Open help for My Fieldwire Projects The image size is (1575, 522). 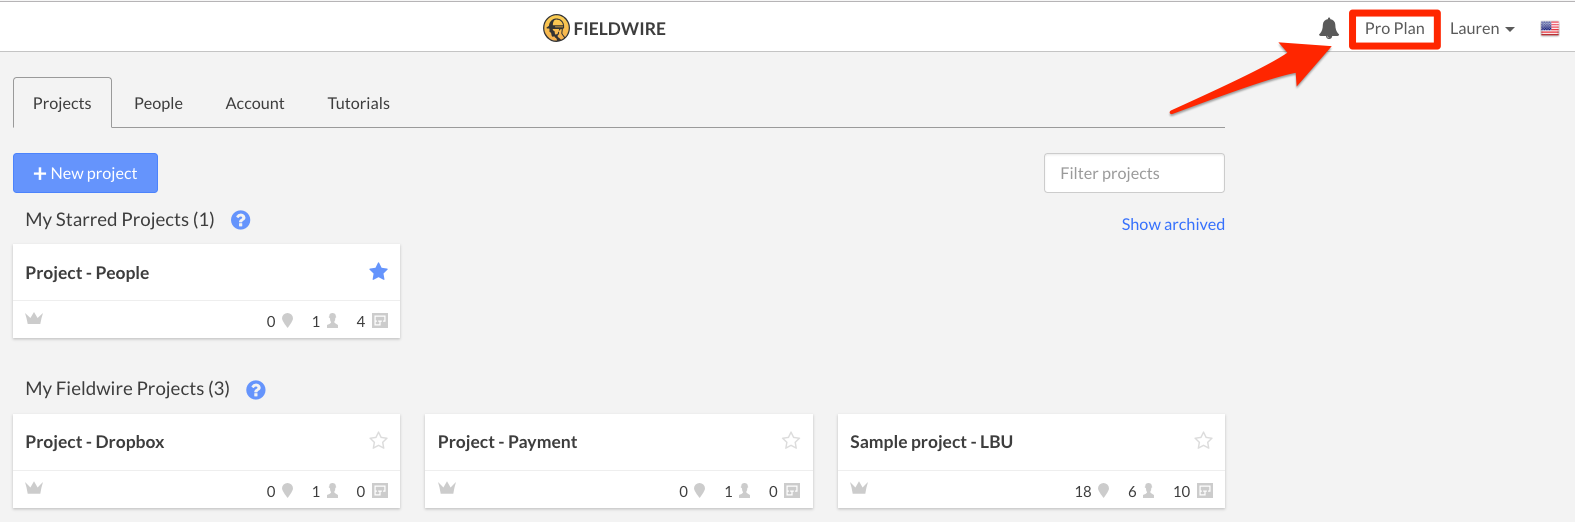point(256,390)
